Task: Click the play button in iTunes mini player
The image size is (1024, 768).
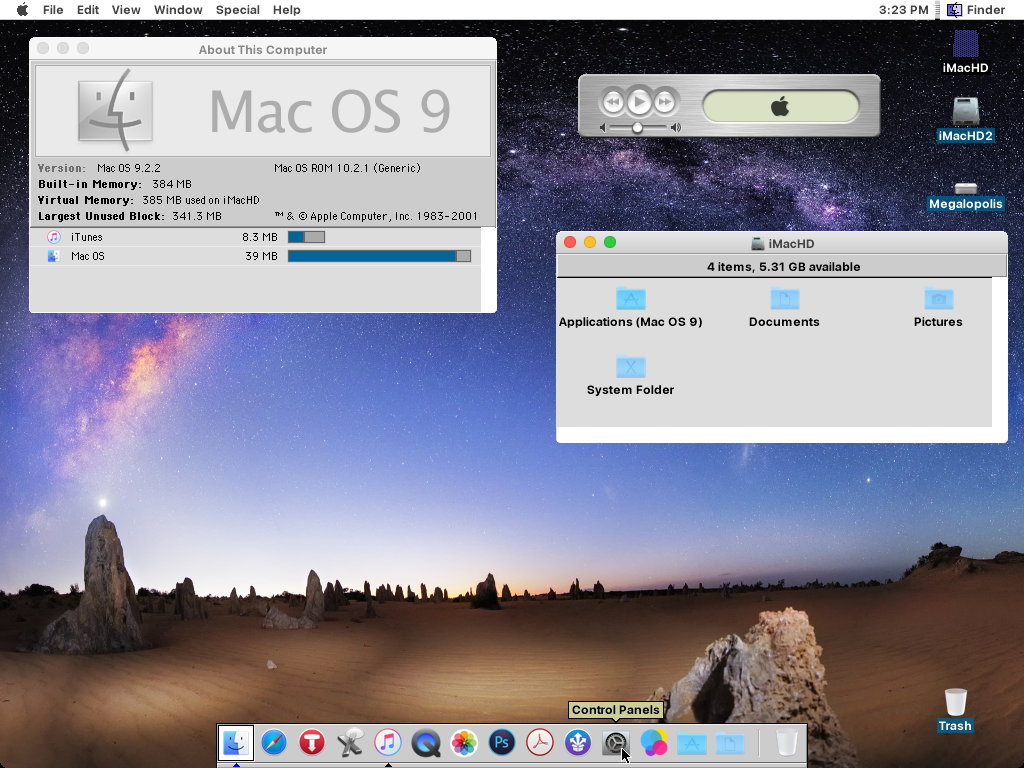Action: [x=639, y=102]
